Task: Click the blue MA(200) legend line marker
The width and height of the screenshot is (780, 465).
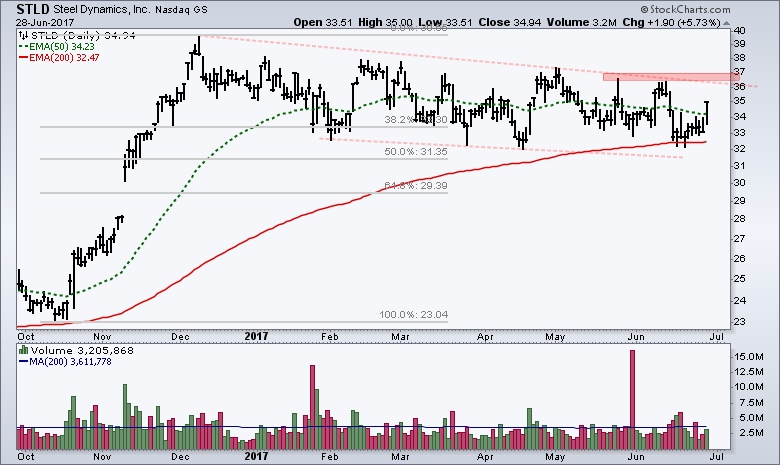Action: click(x=23, y=362)
